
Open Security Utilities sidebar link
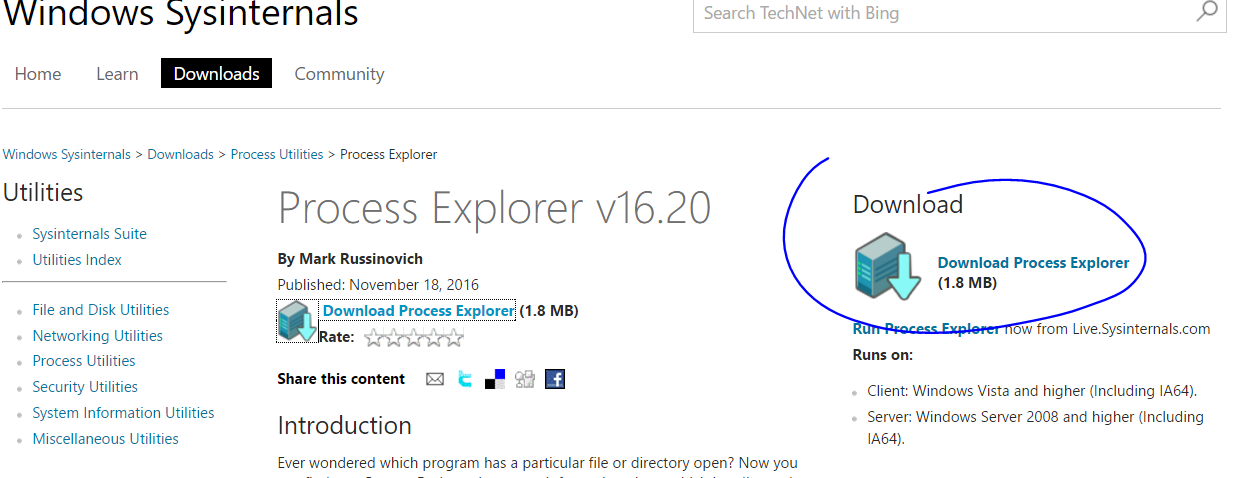pyautogui.click(x=85, y=387)
